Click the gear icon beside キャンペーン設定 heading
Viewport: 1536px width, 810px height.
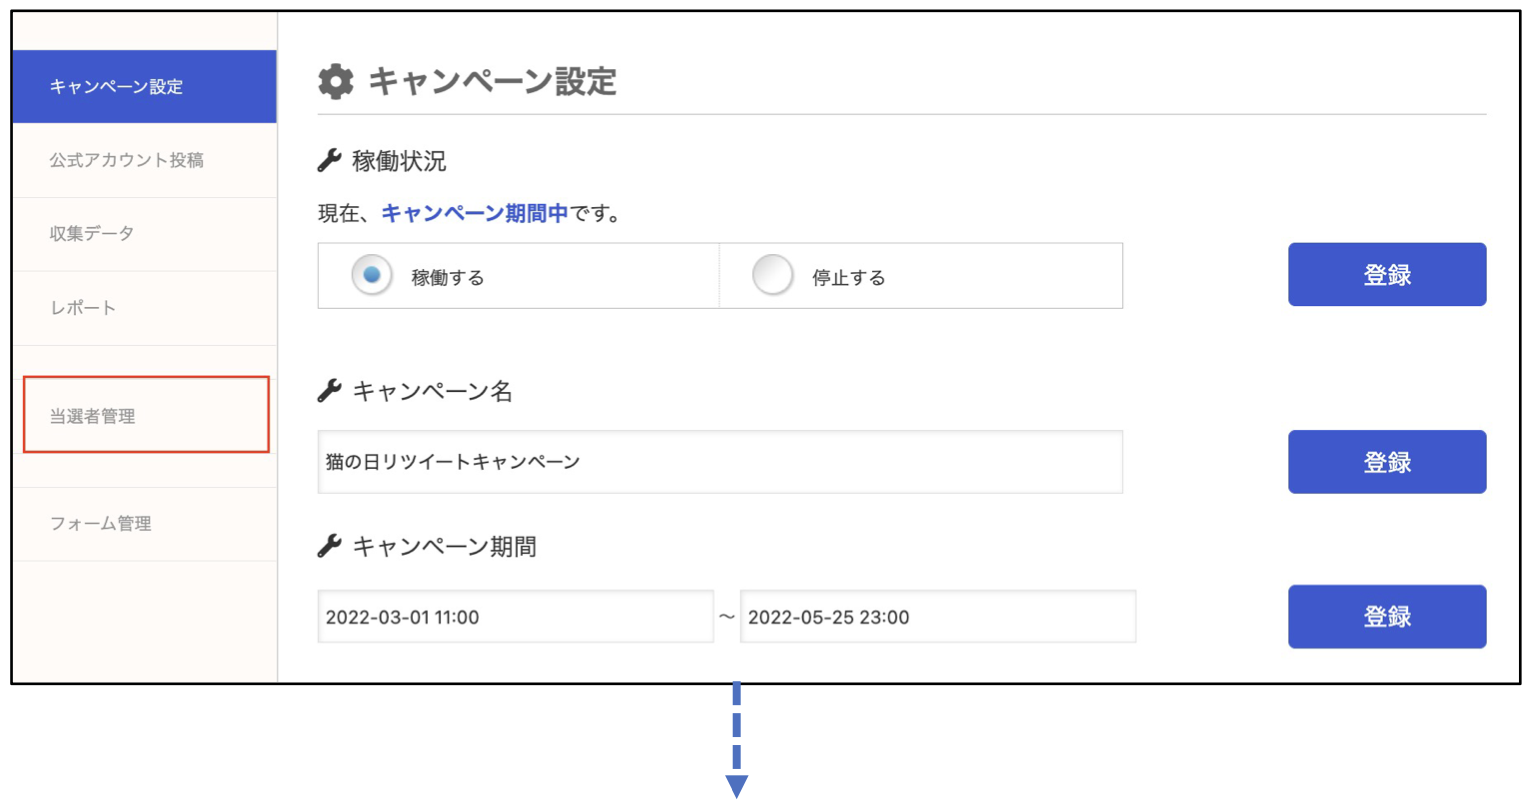[x=336, y=81]
